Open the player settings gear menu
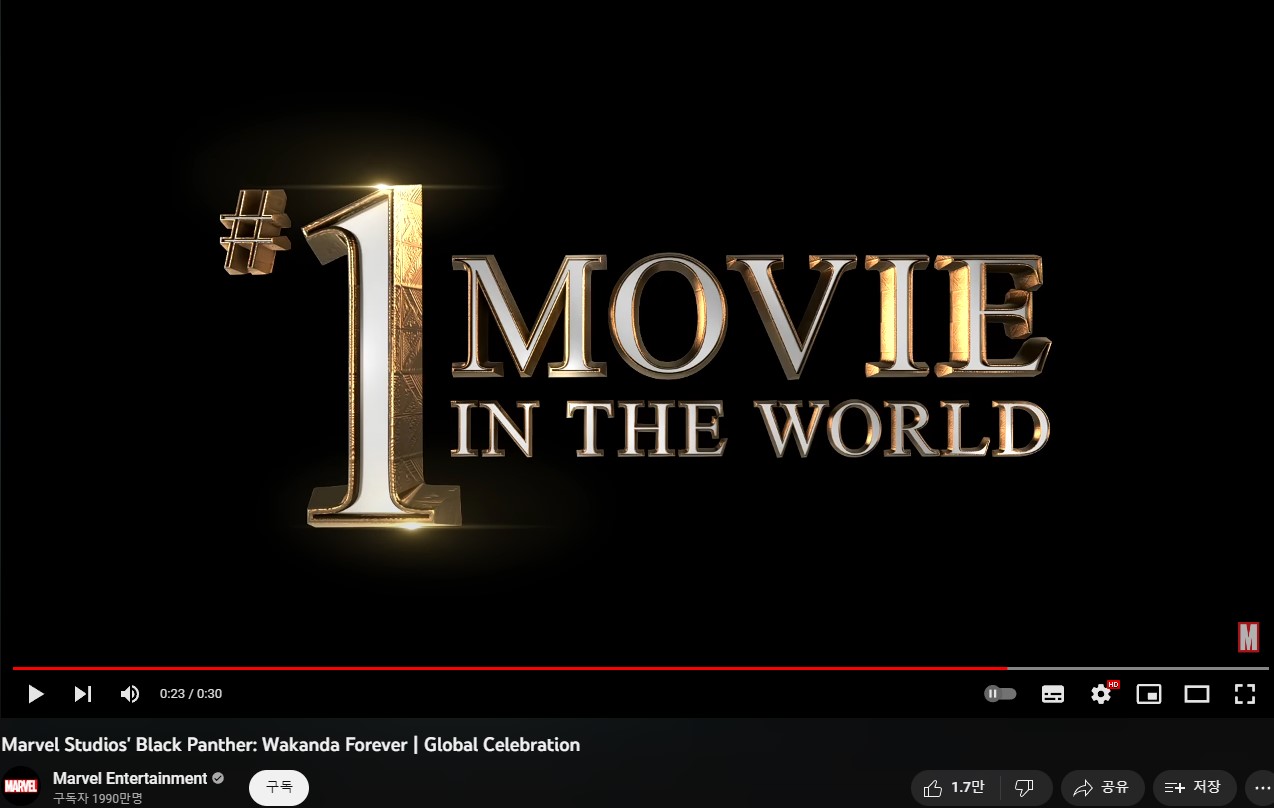This screenshot has height=808, width=1274. (x=1101, y=694)
